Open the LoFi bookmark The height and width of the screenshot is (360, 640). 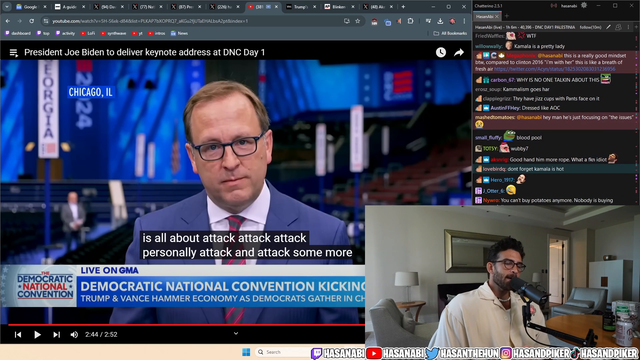[88, 33]
